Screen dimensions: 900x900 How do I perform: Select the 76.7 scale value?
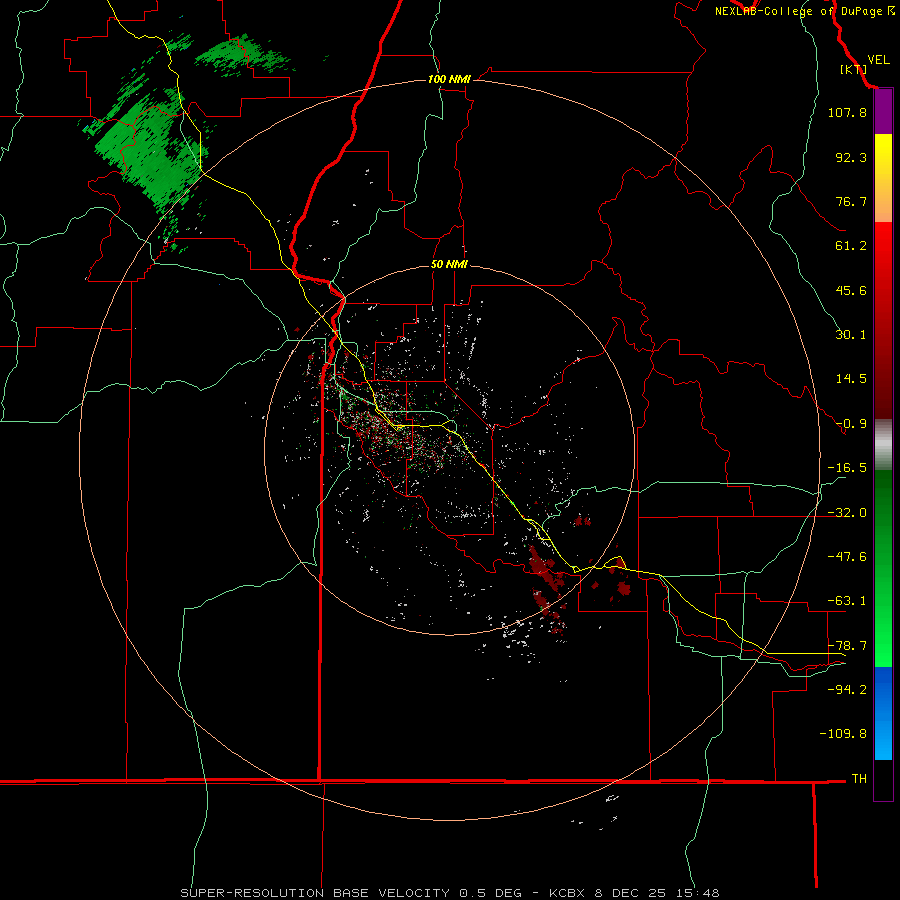click(x=851, y=201)
